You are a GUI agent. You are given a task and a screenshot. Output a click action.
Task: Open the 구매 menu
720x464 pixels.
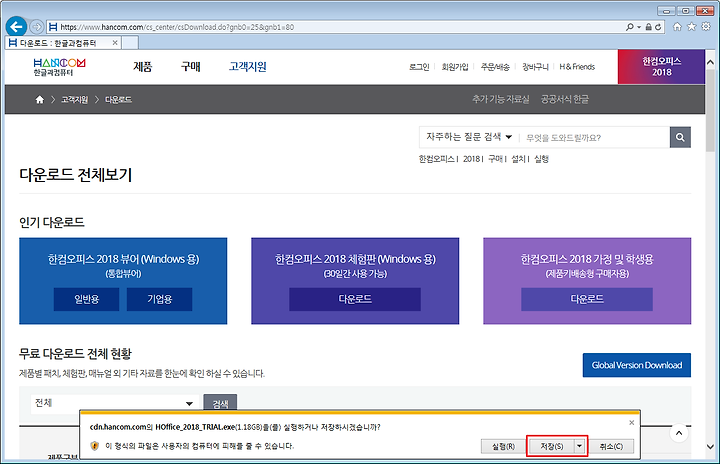(191, 67)
